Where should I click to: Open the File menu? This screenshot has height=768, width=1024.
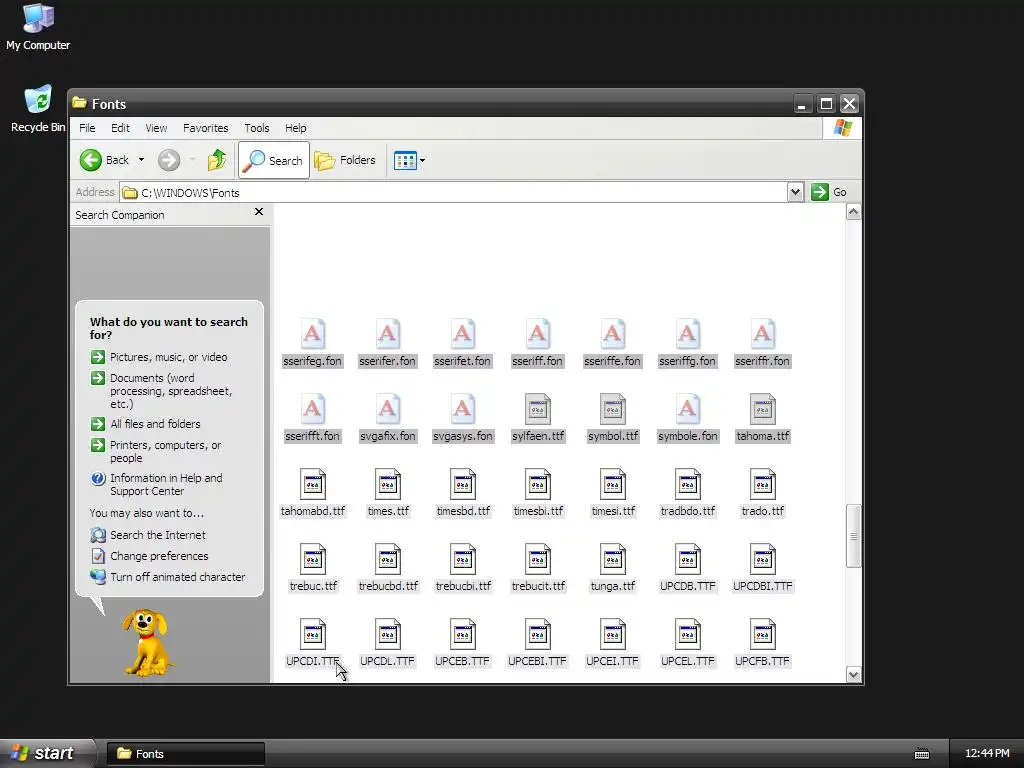87,128
